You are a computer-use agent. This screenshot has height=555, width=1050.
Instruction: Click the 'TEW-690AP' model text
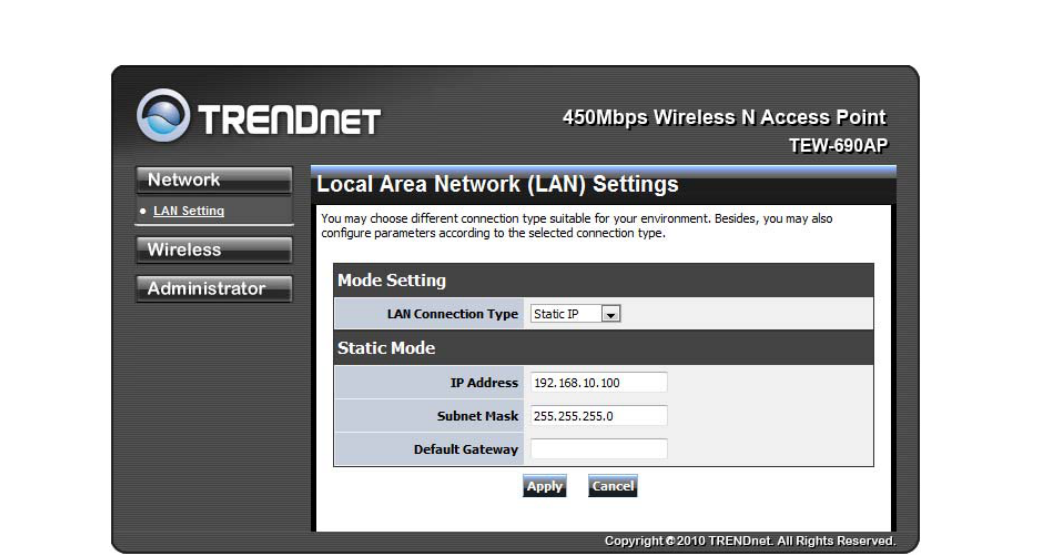coord(838,146)
